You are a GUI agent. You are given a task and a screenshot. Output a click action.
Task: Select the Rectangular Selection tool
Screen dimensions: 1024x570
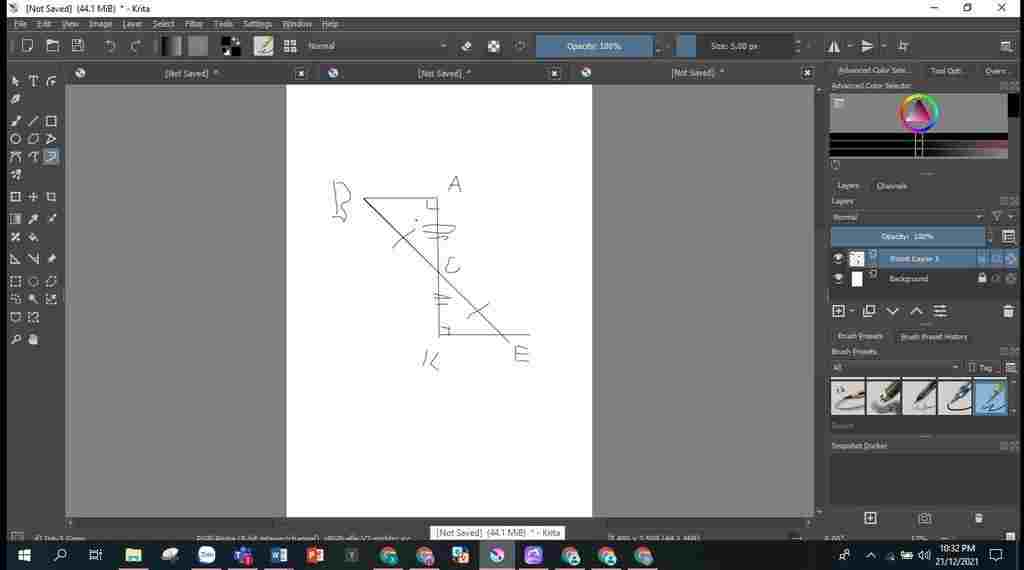click(16, 281)
